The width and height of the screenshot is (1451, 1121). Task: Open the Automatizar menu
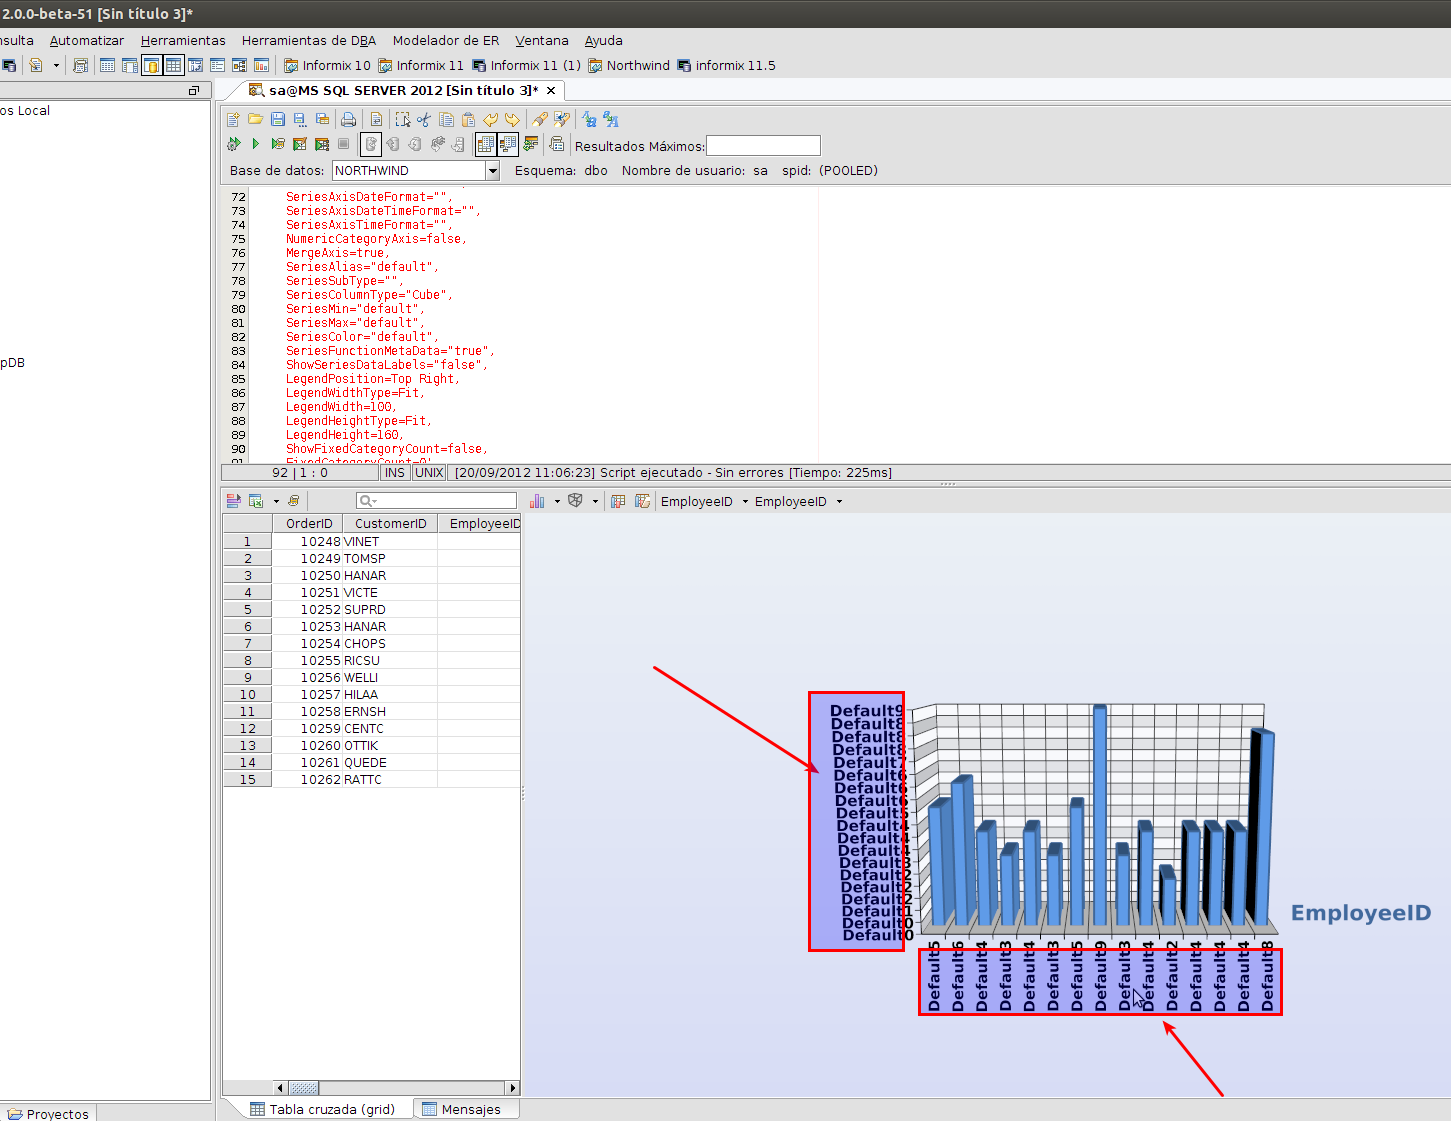87,41
